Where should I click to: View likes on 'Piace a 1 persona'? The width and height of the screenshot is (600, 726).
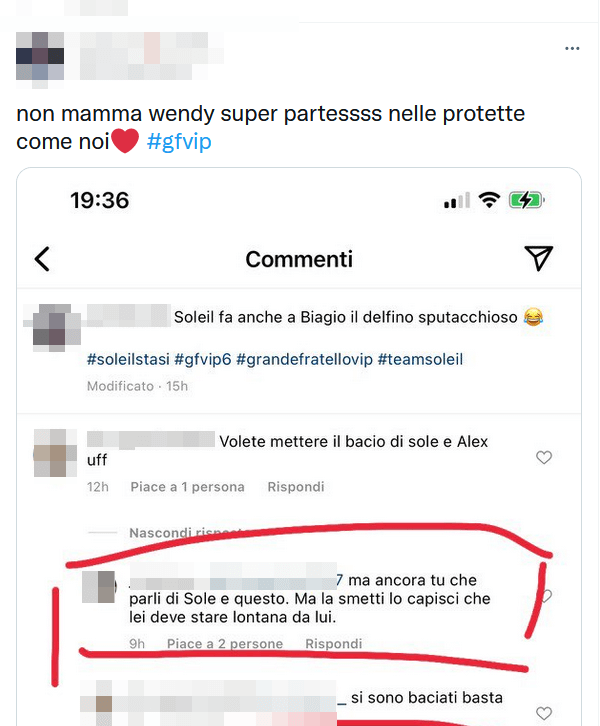tap(187, 487)
